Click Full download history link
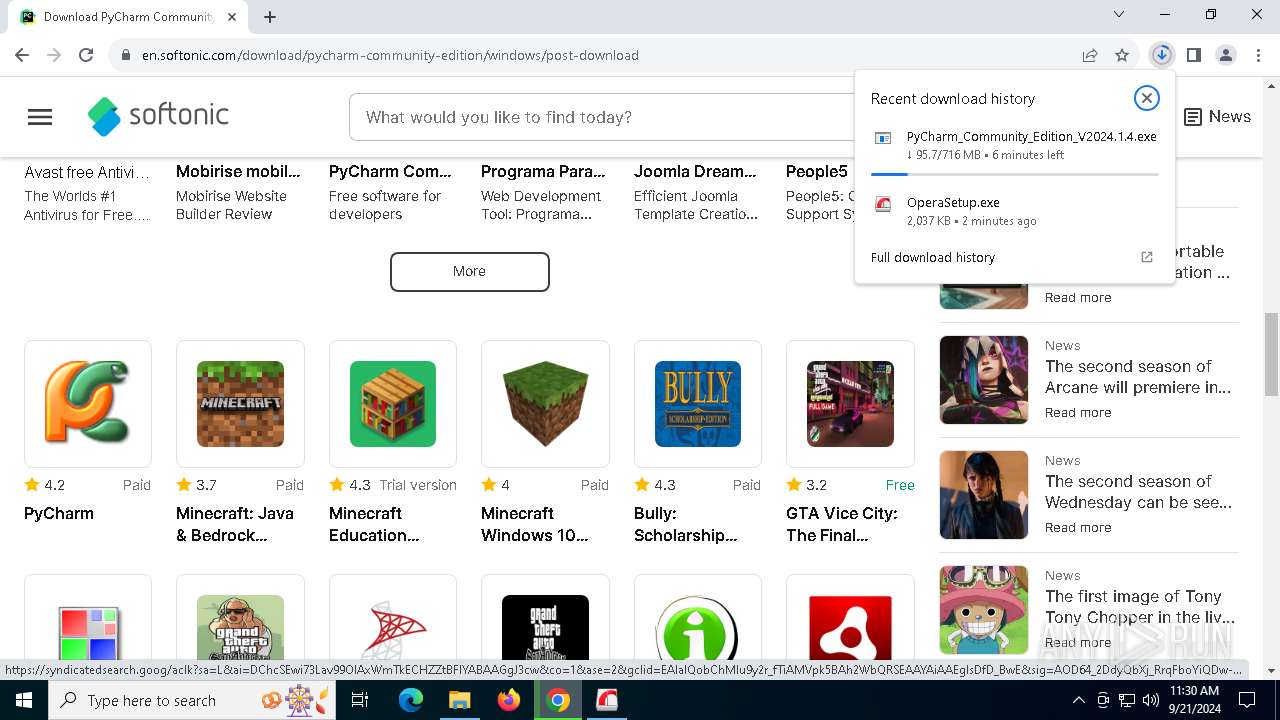 (933, 257)
